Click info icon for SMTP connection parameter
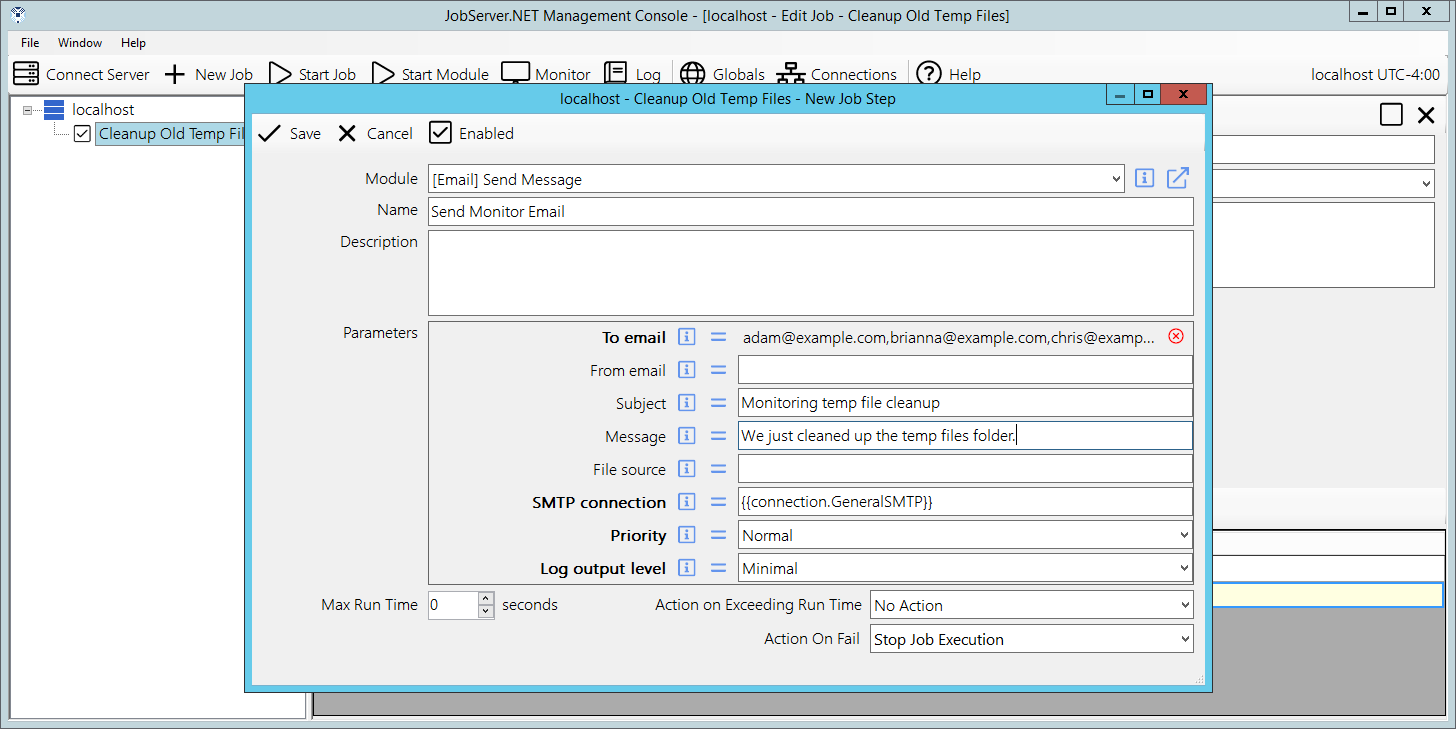Viewport: 1456px width, 729px height. tap(686, 502)
